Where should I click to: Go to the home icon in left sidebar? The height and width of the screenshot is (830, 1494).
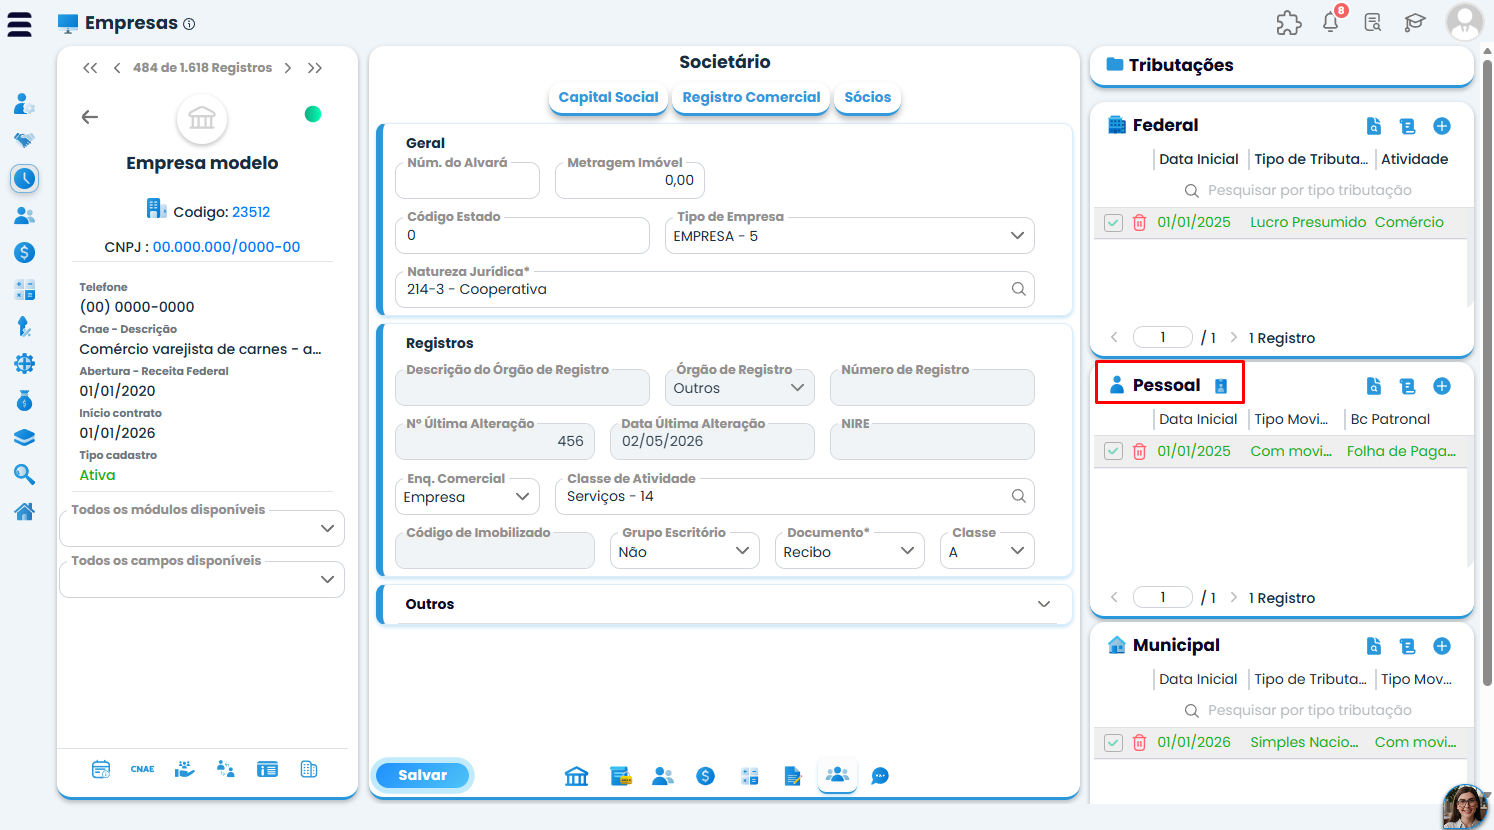[25, 512]
